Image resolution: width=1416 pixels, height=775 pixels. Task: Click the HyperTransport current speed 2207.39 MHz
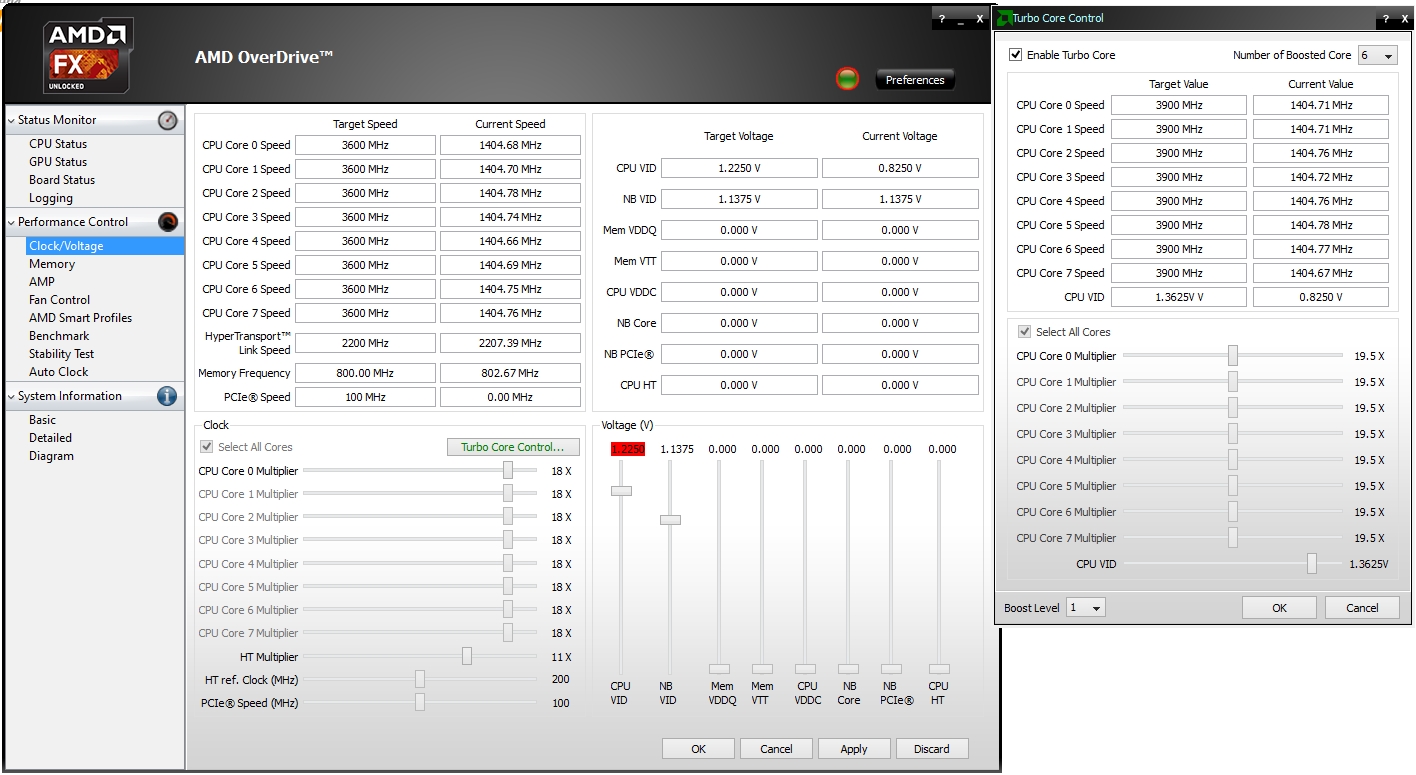[x=510, y=343]
